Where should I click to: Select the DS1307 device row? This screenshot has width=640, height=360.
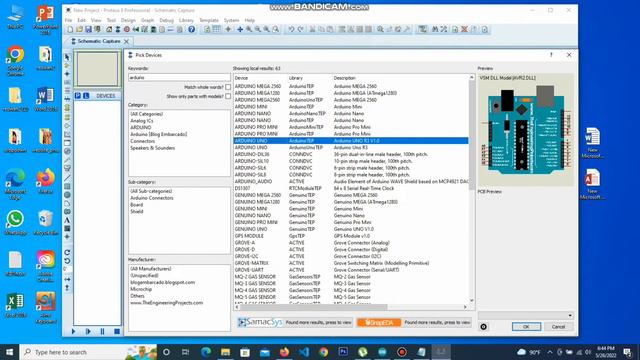pos(351,188)
